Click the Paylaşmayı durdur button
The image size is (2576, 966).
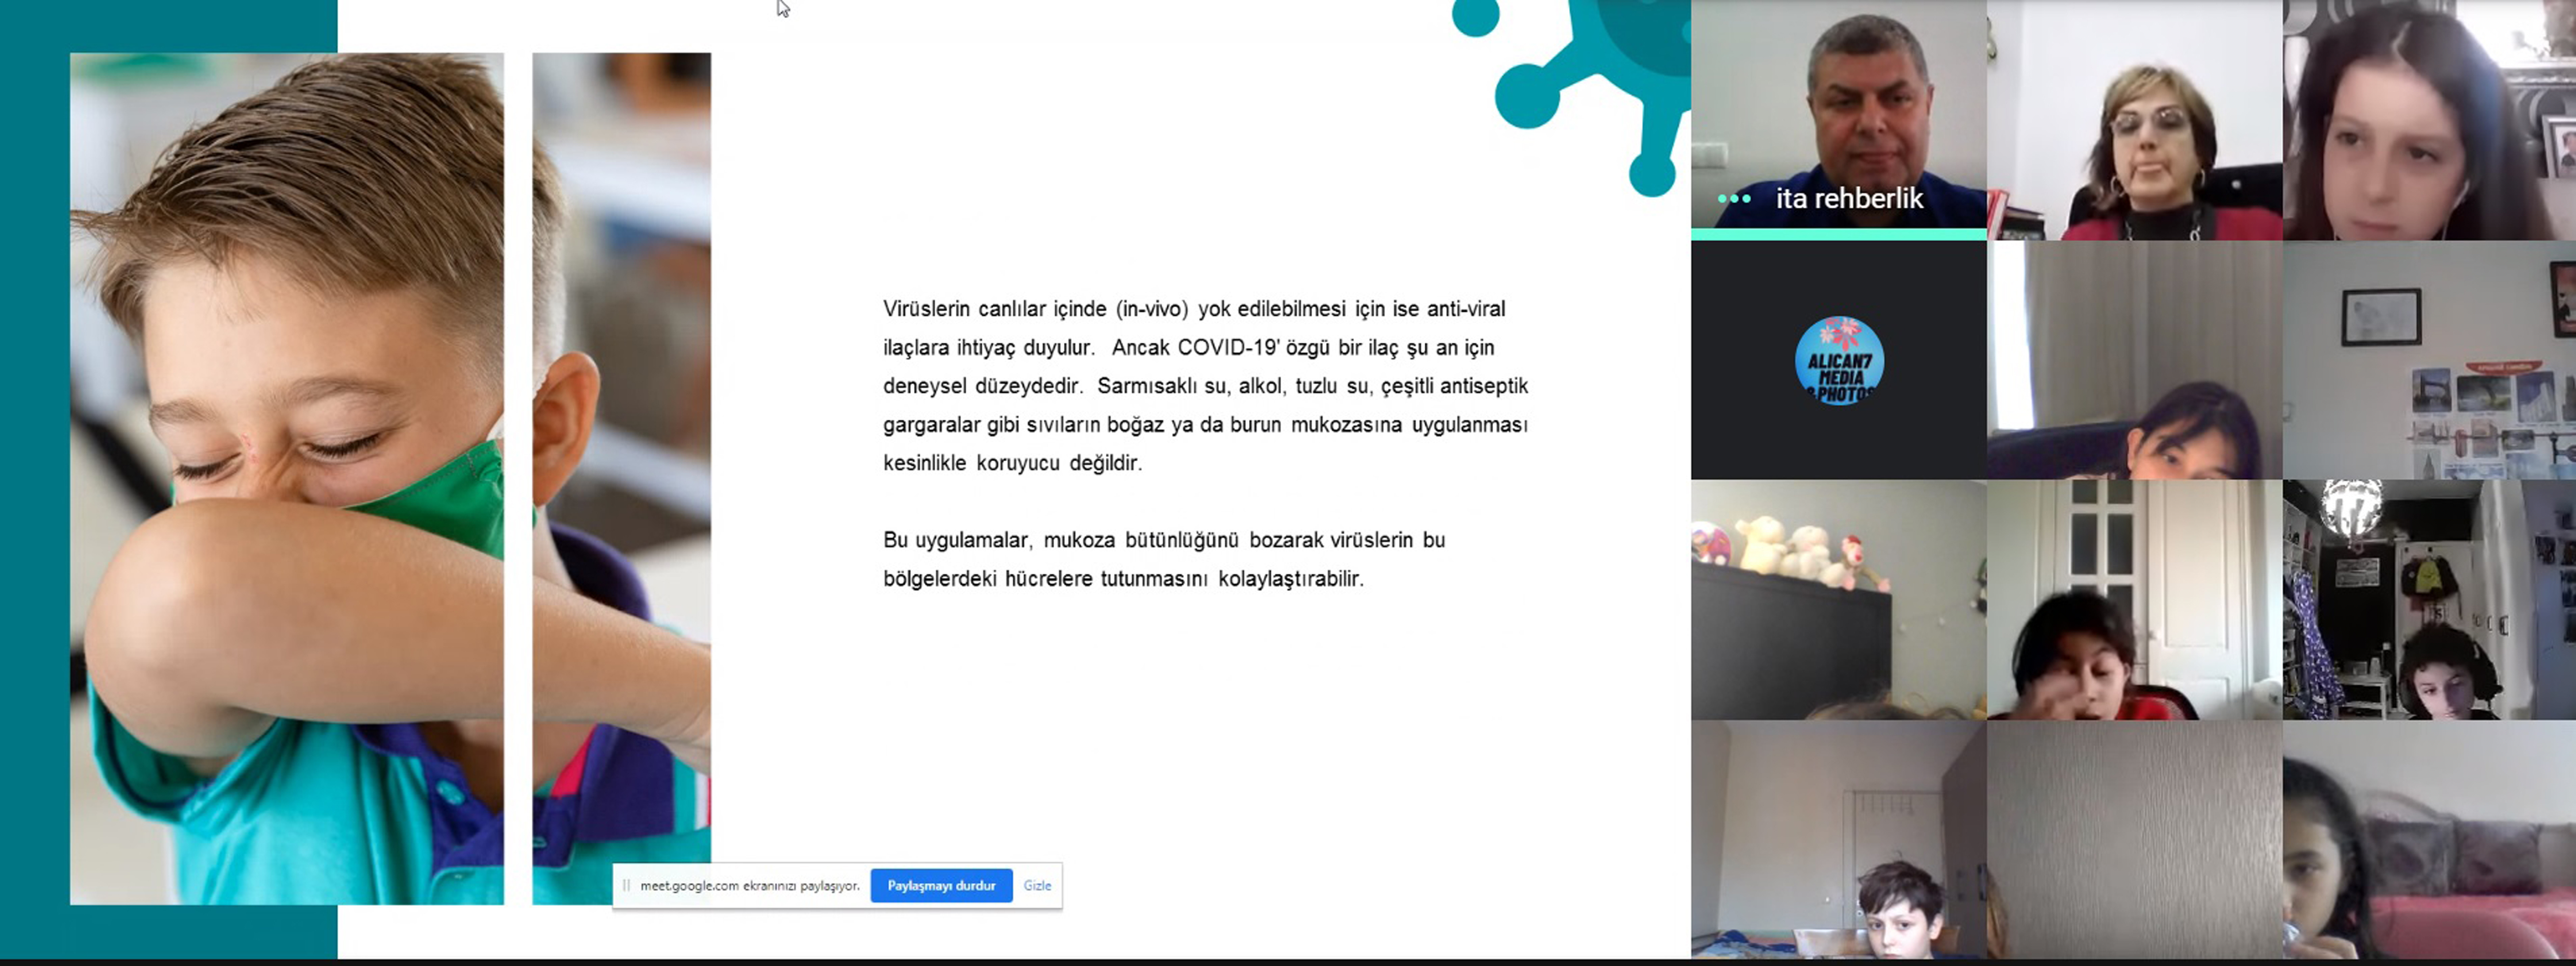941,885
